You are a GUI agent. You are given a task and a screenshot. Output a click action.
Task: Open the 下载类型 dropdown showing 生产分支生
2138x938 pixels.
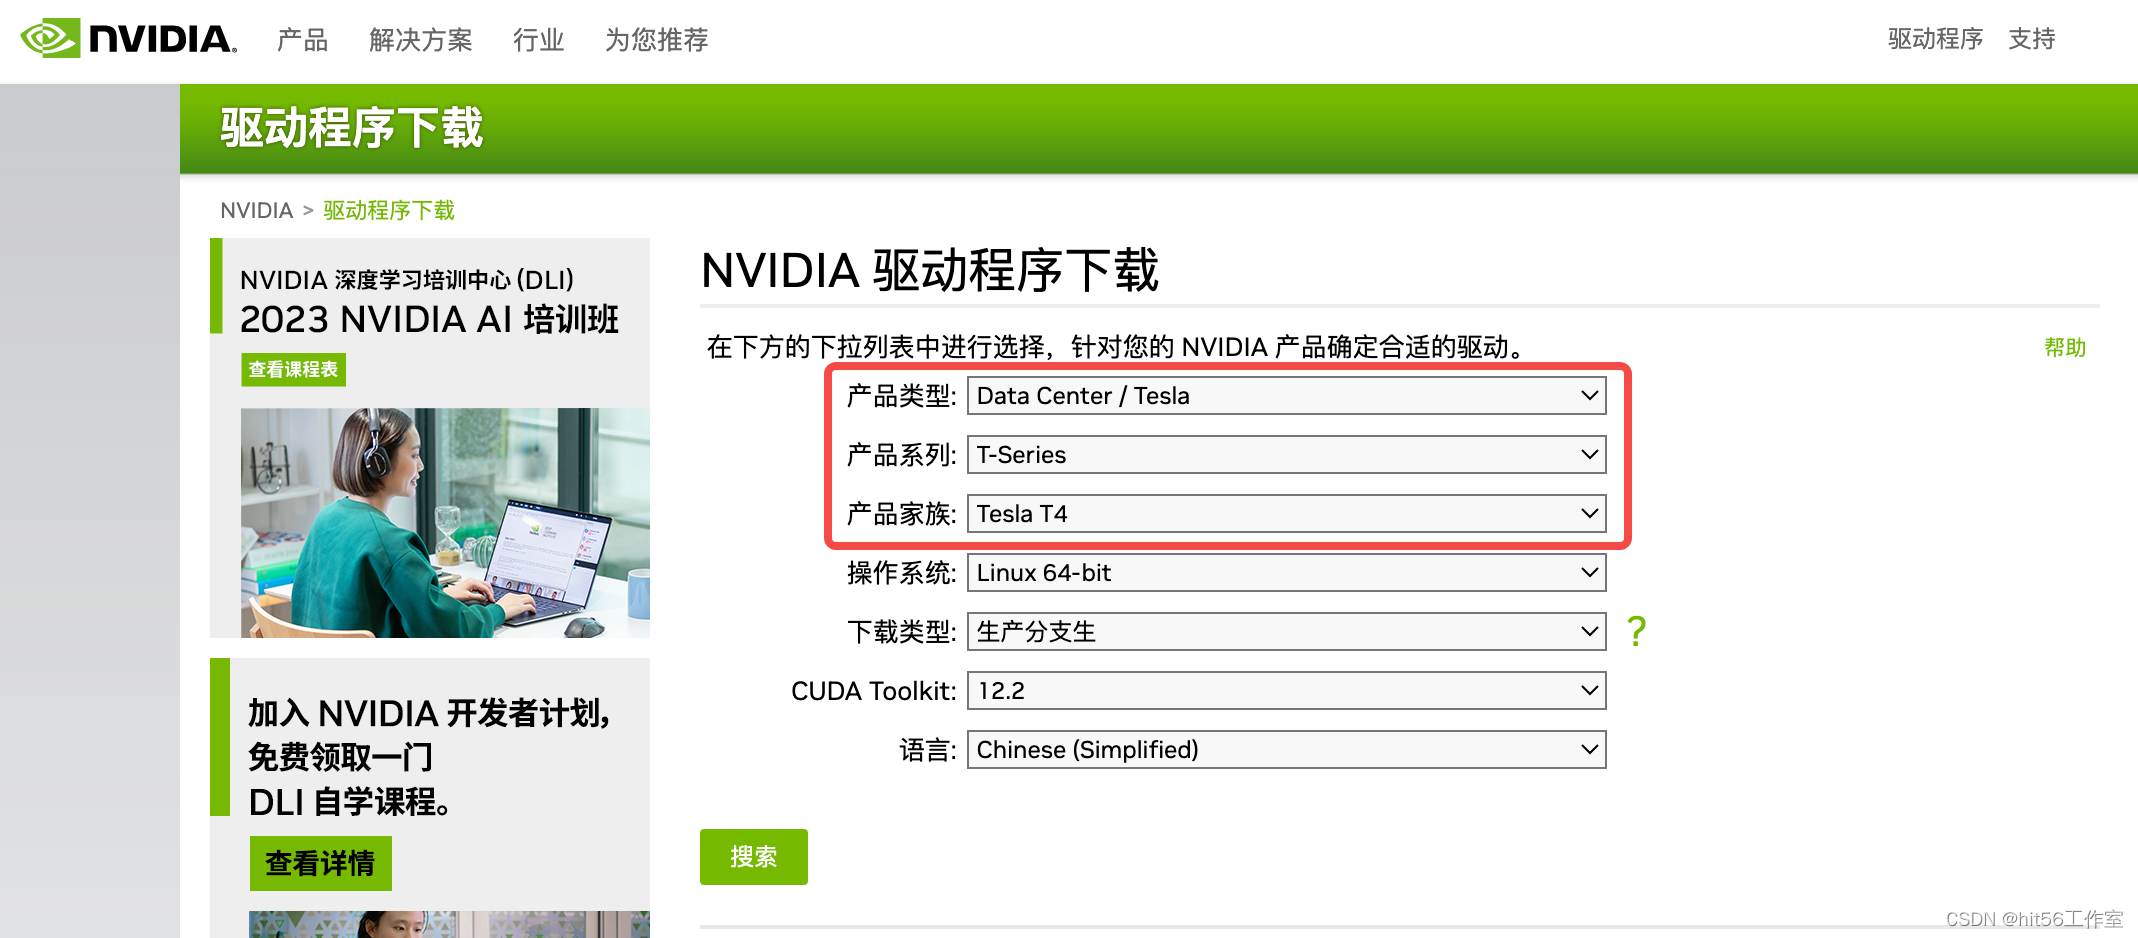(1286, 632)
